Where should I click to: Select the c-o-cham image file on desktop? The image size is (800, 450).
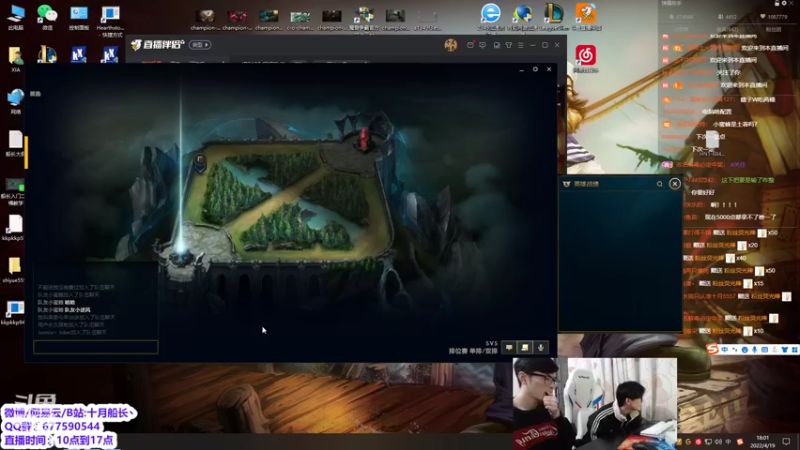point(300,19)
